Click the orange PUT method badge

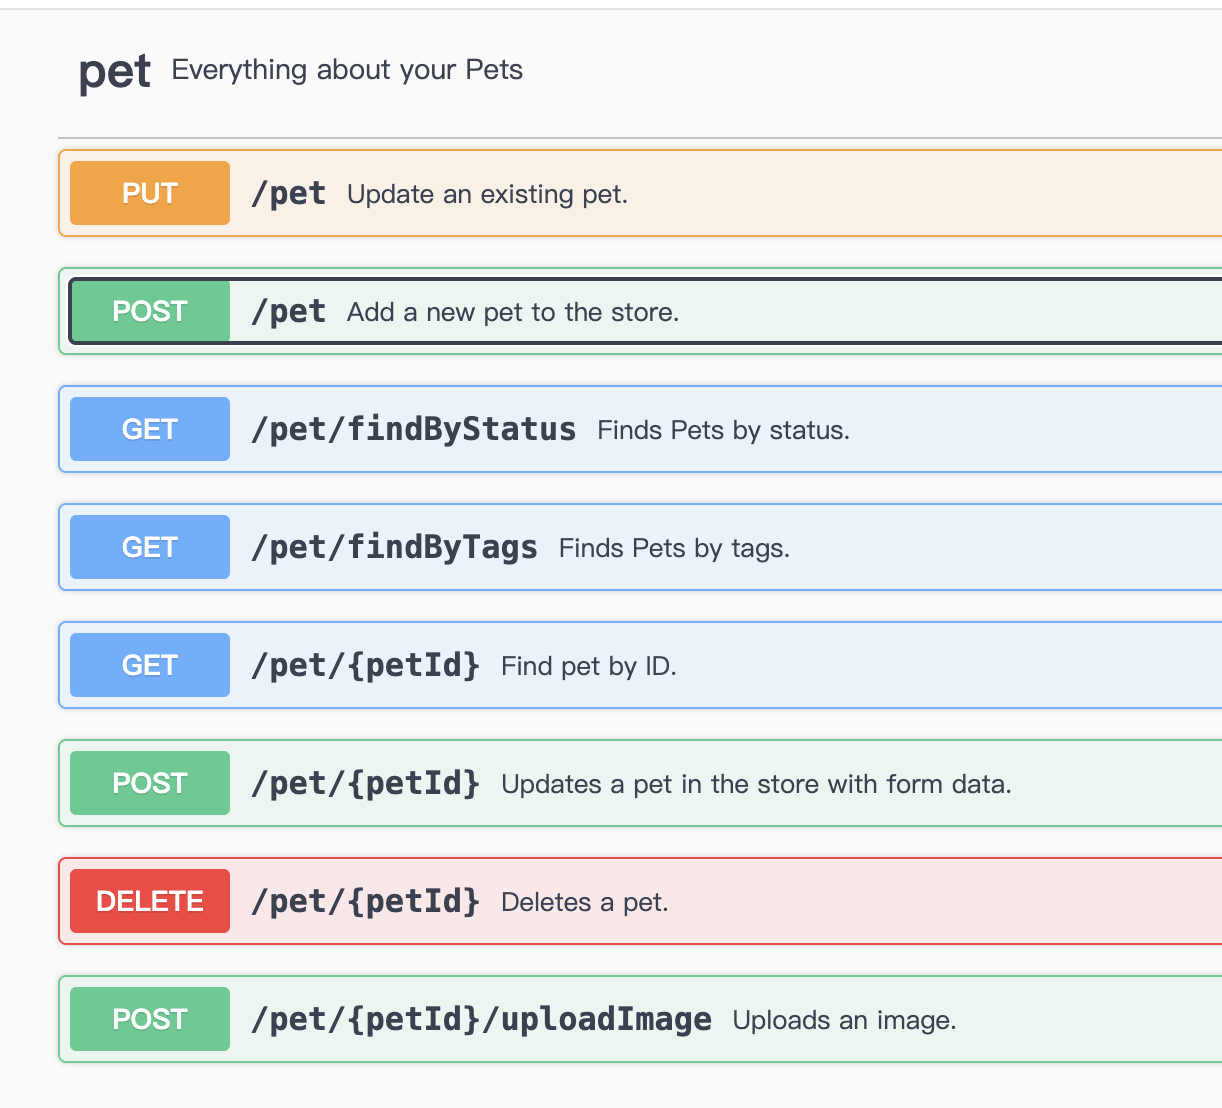coord(150,193)
